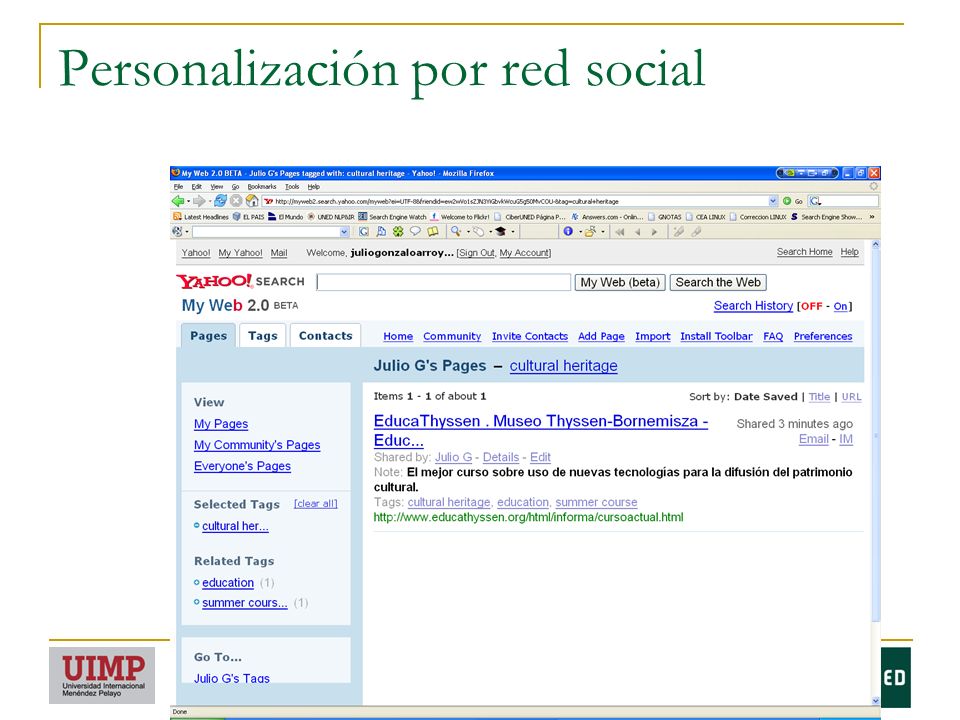Screen dimensions: 960x720
Task: Open the address bar history dropdown
Action: 773,201
